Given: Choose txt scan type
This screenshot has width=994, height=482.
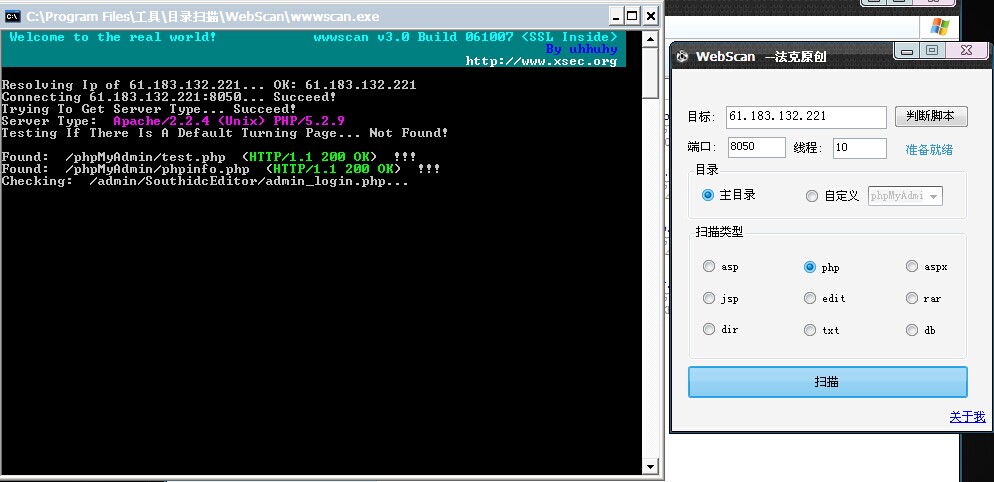Looking at the screenshot, I should (810, 330).
